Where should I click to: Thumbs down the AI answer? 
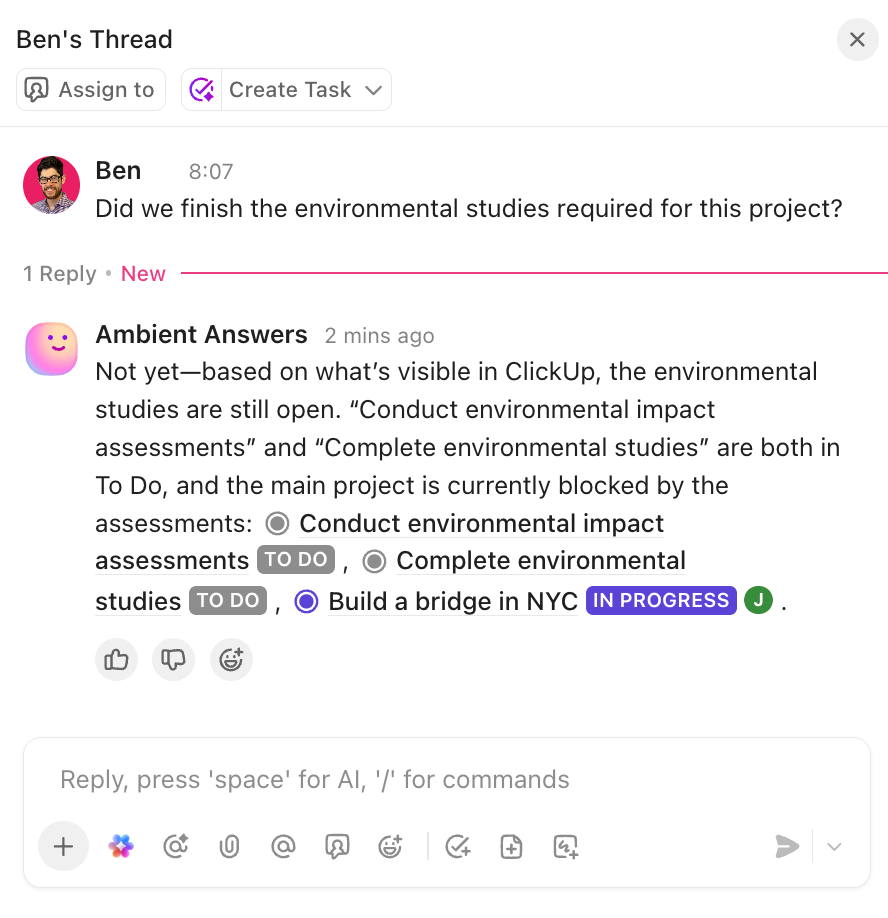(x=173, y=659)
